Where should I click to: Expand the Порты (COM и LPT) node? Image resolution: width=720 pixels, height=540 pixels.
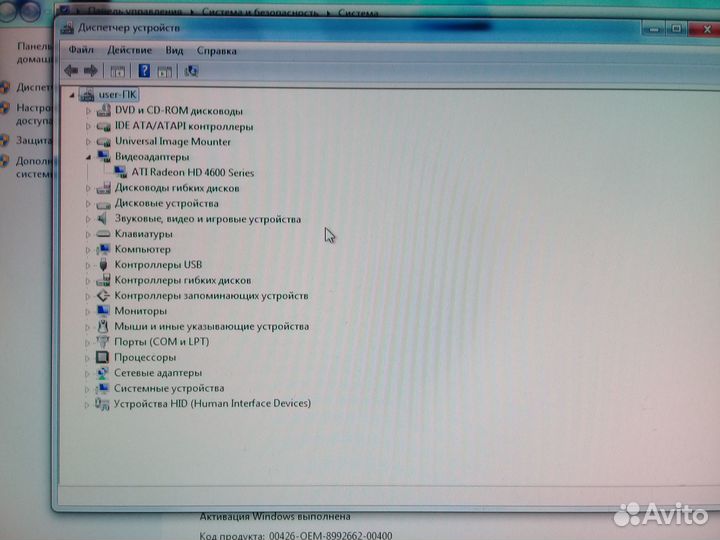coord(88,342)
